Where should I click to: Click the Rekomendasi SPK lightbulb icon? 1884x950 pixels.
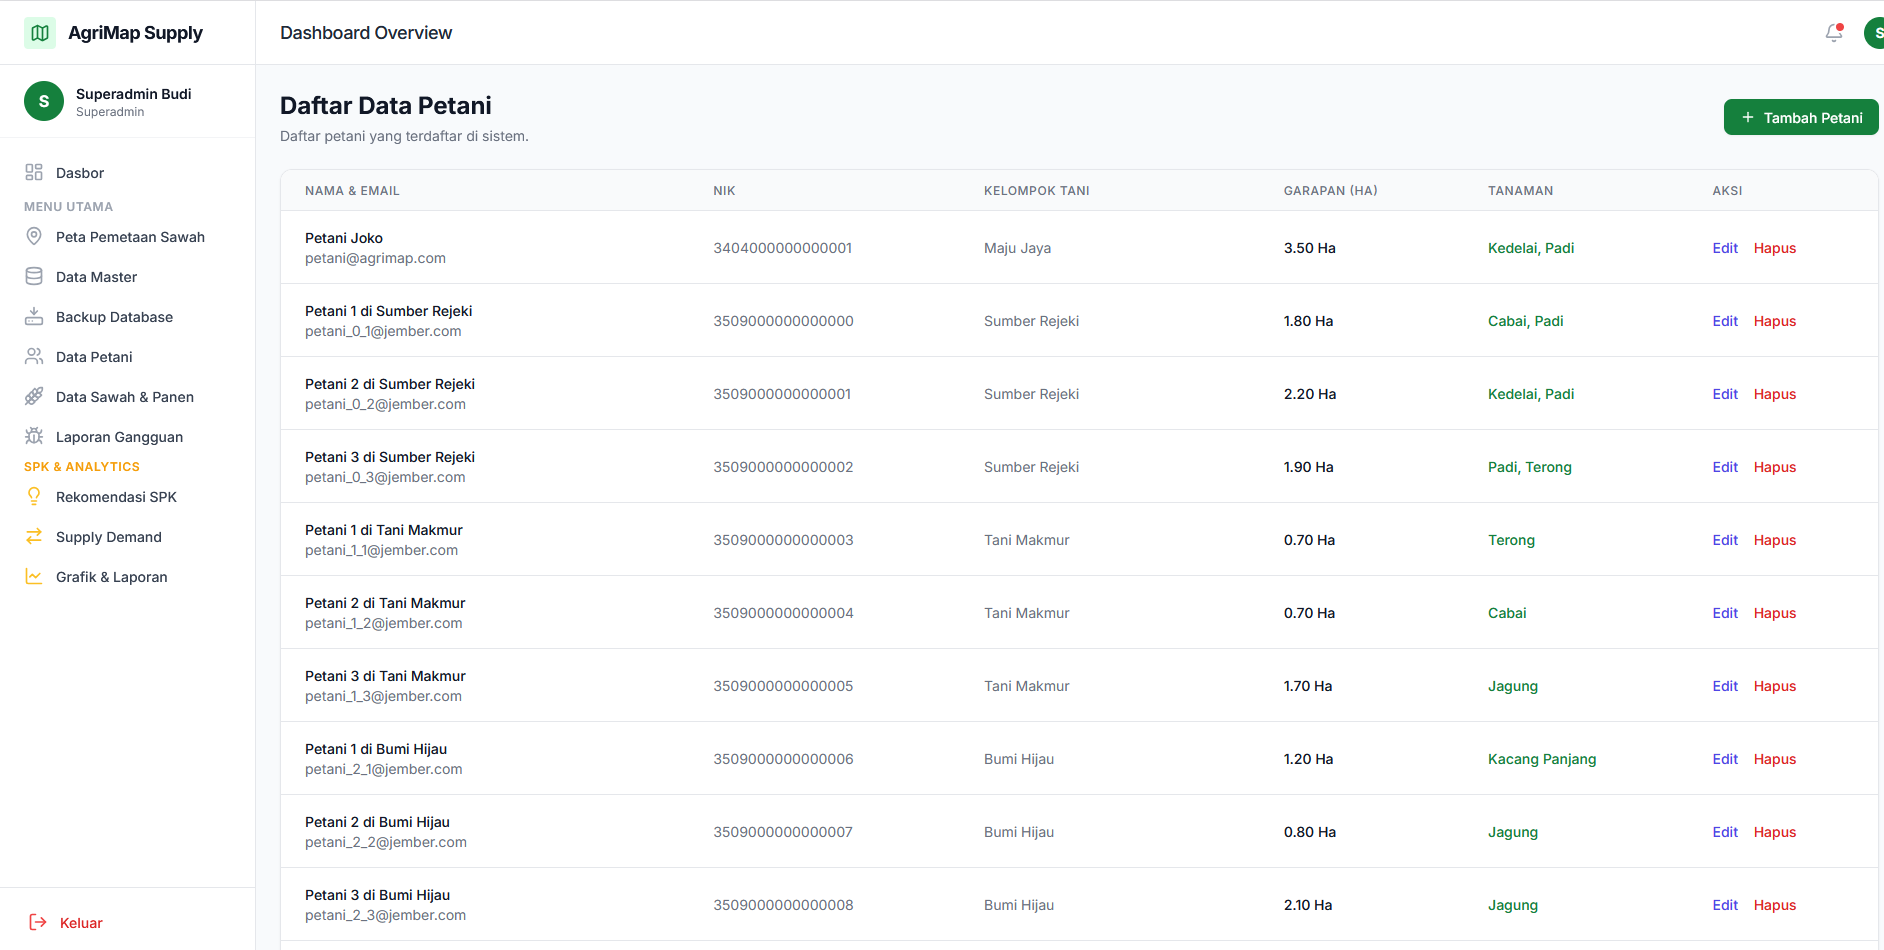34,497
